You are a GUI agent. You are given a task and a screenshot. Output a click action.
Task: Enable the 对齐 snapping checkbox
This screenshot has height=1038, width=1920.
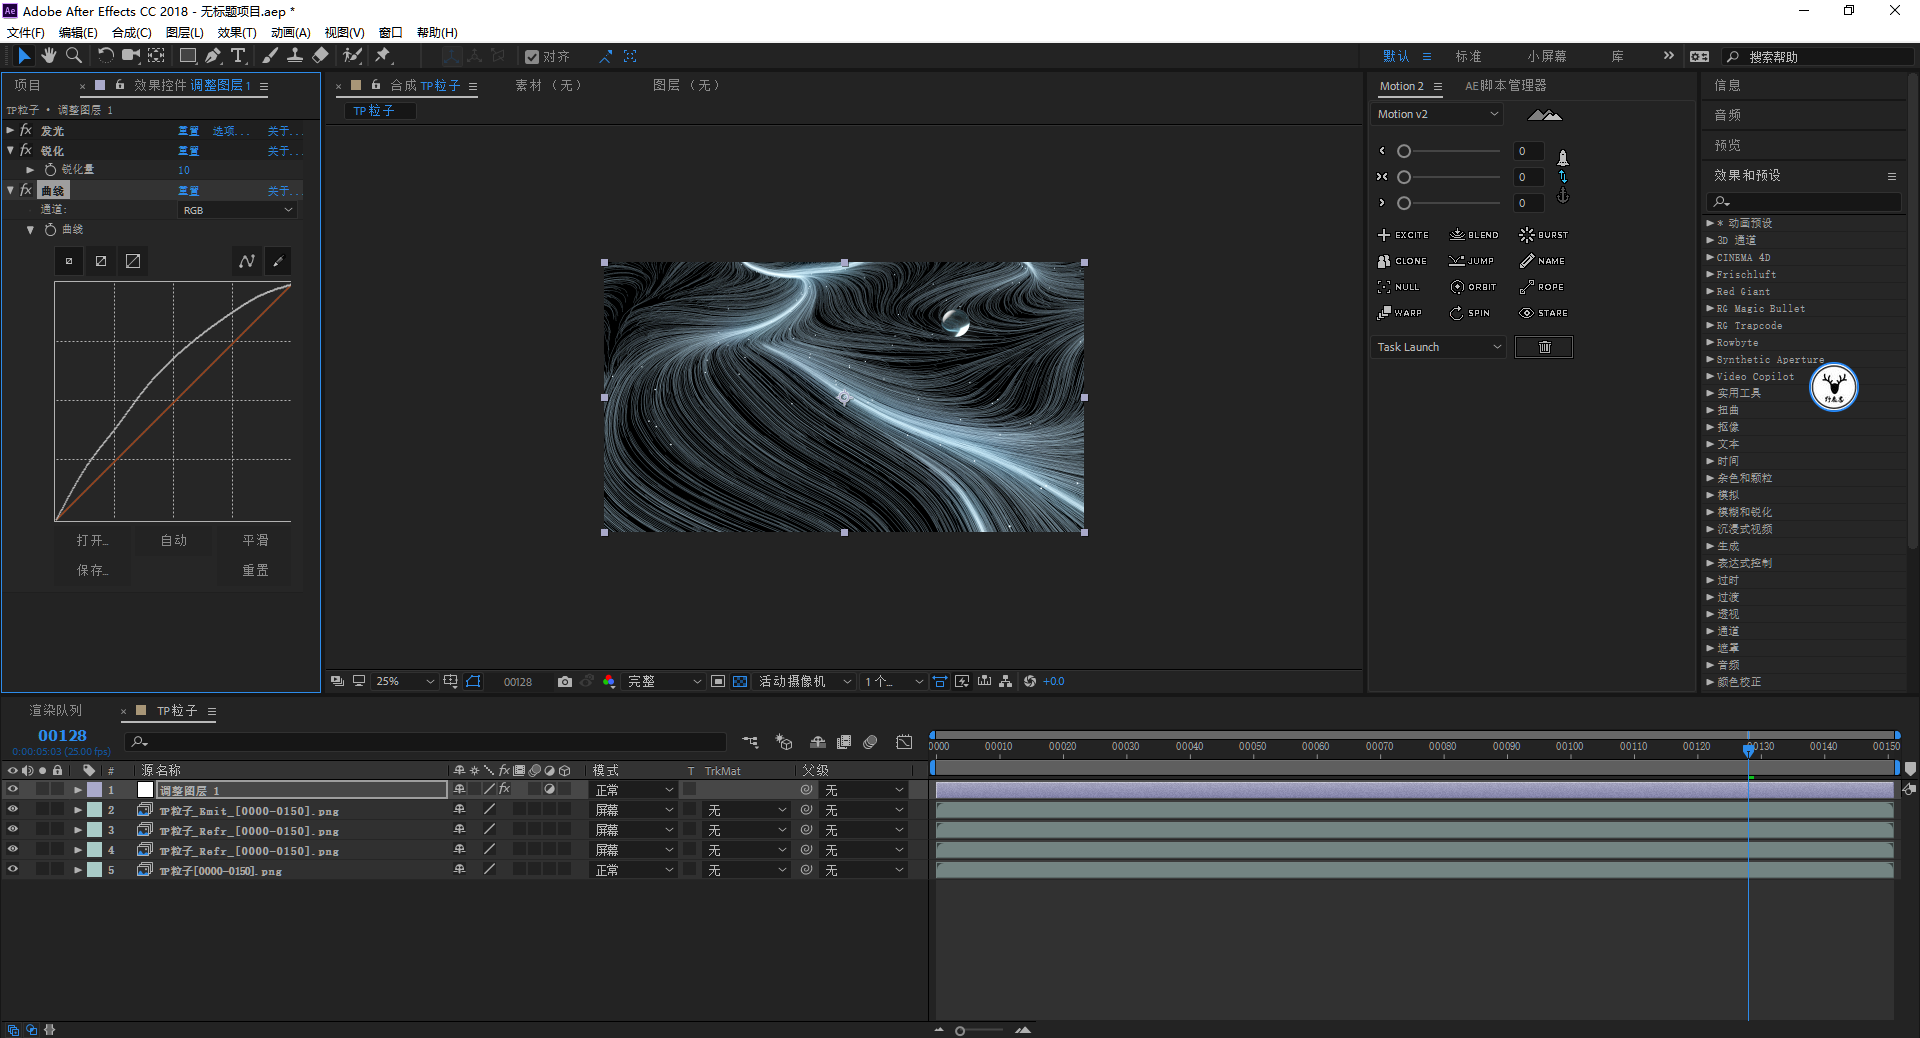click(x=532, y=57)
